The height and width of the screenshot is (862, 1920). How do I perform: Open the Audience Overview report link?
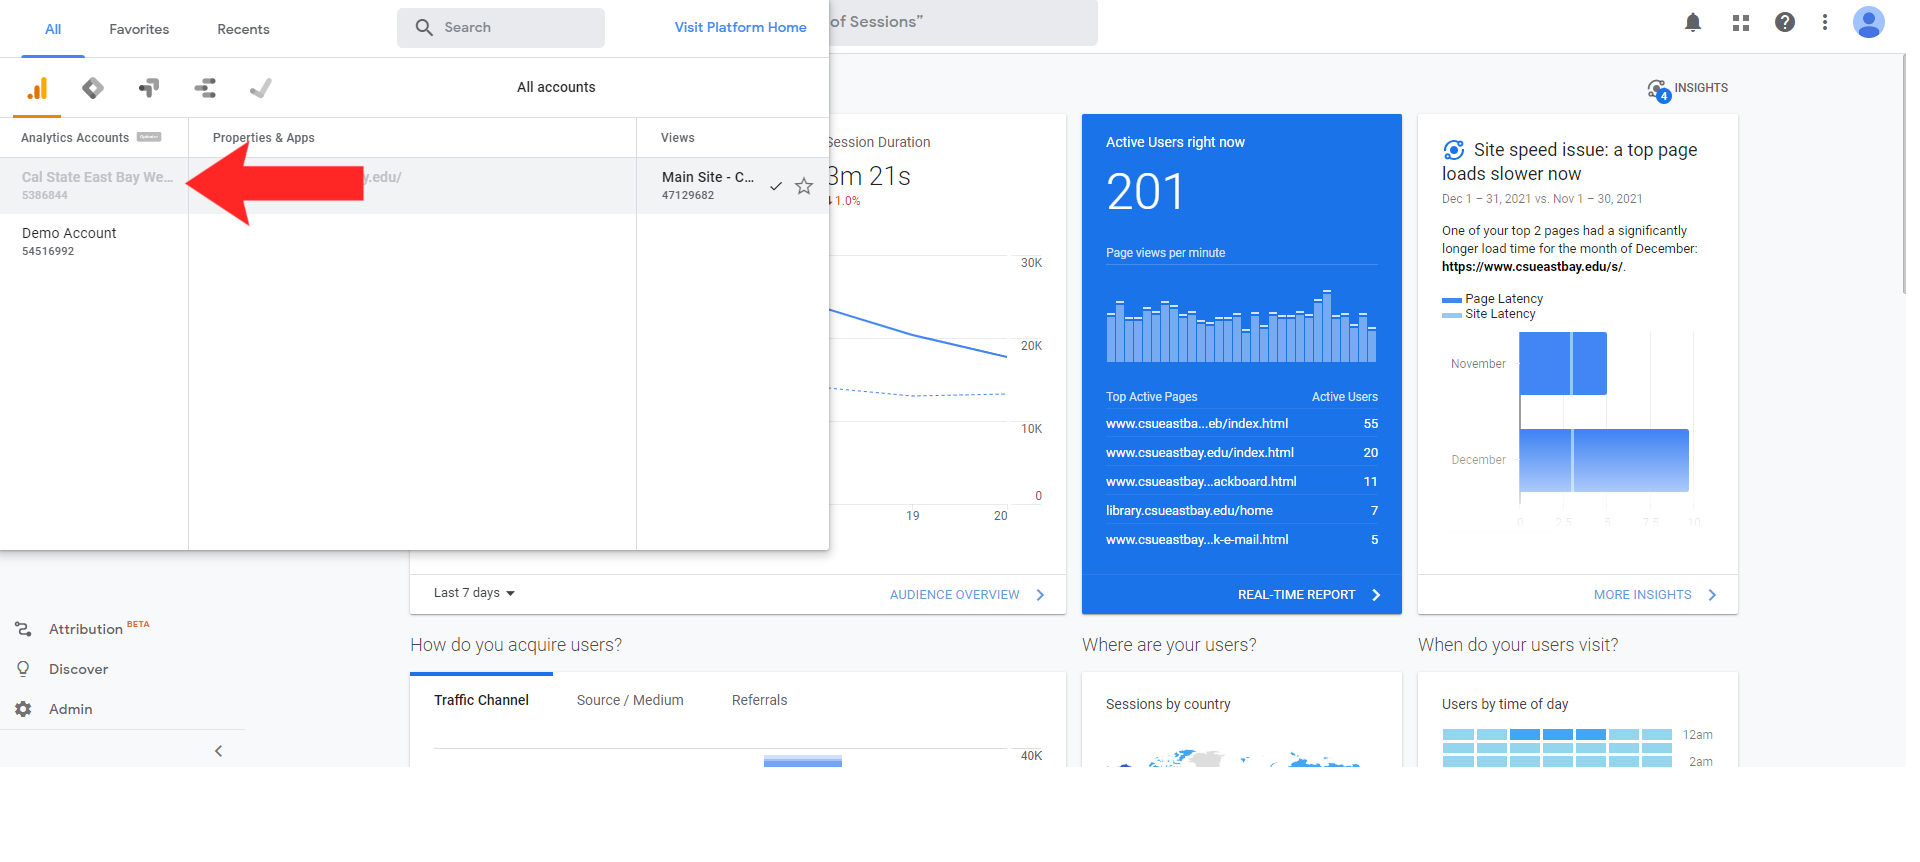tap(966, 594)
